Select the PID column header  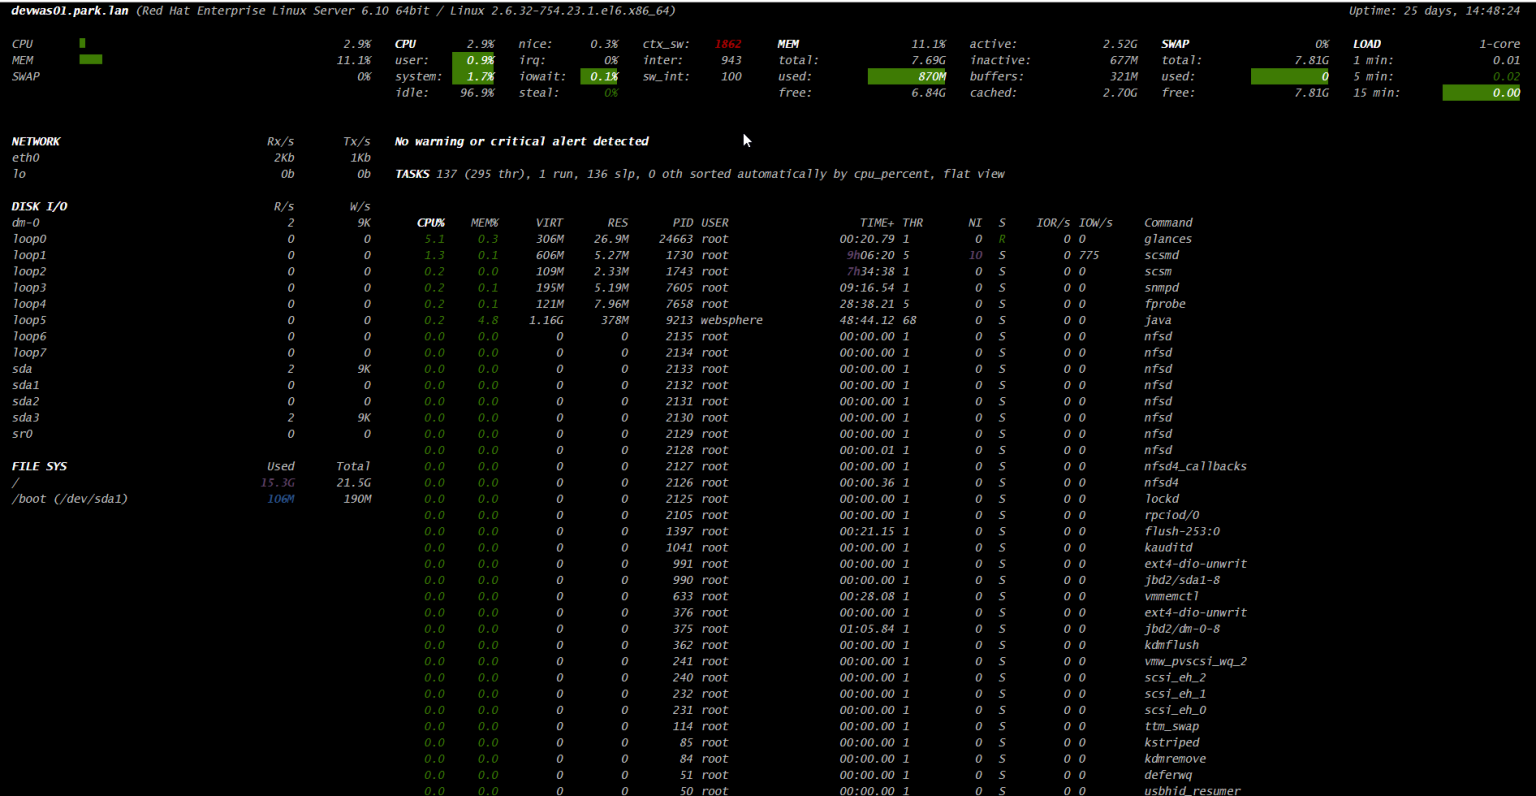pyautogui.click(x=682, y=223)
